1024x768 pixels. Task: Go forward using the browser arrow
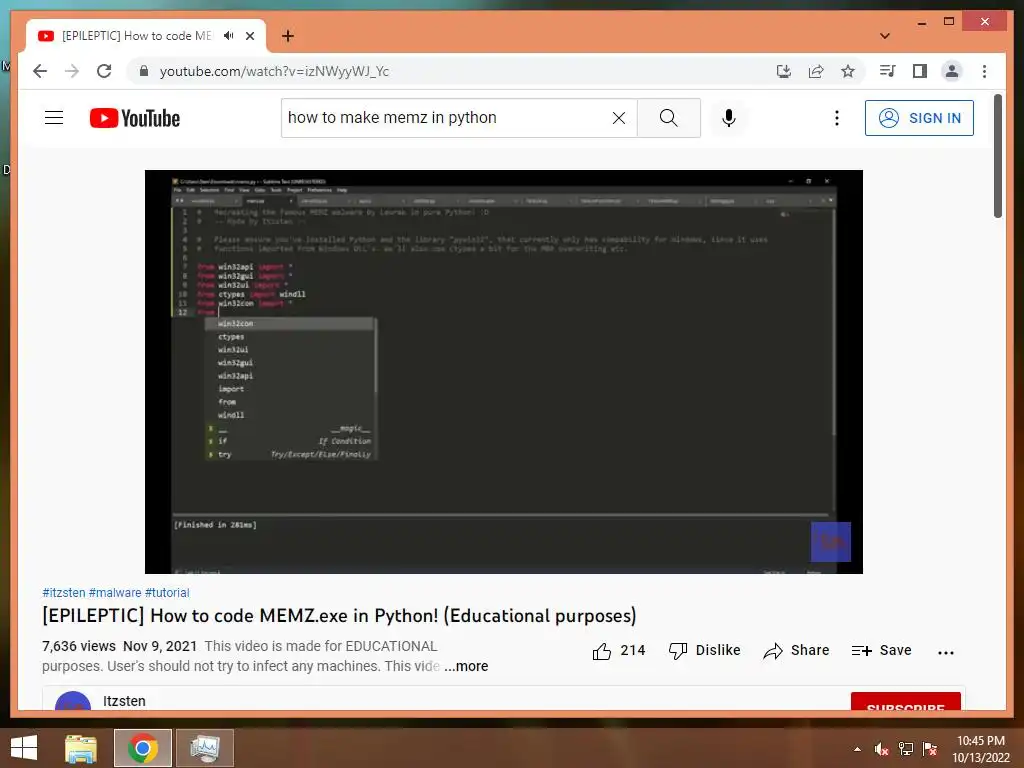(x=72, y=71)
